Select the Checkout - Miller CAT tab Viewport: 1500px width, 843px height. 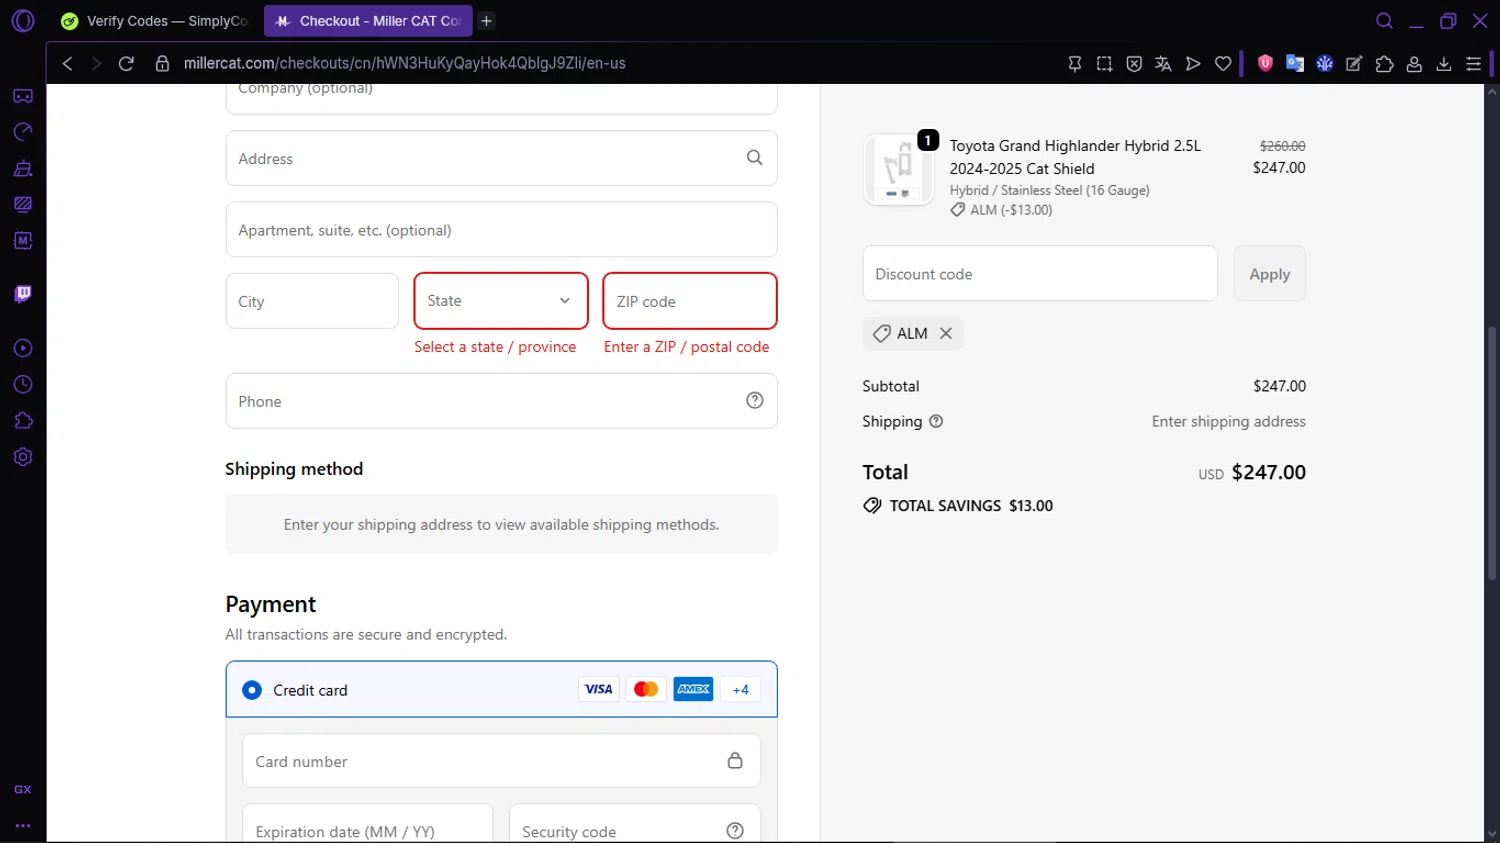367,21
